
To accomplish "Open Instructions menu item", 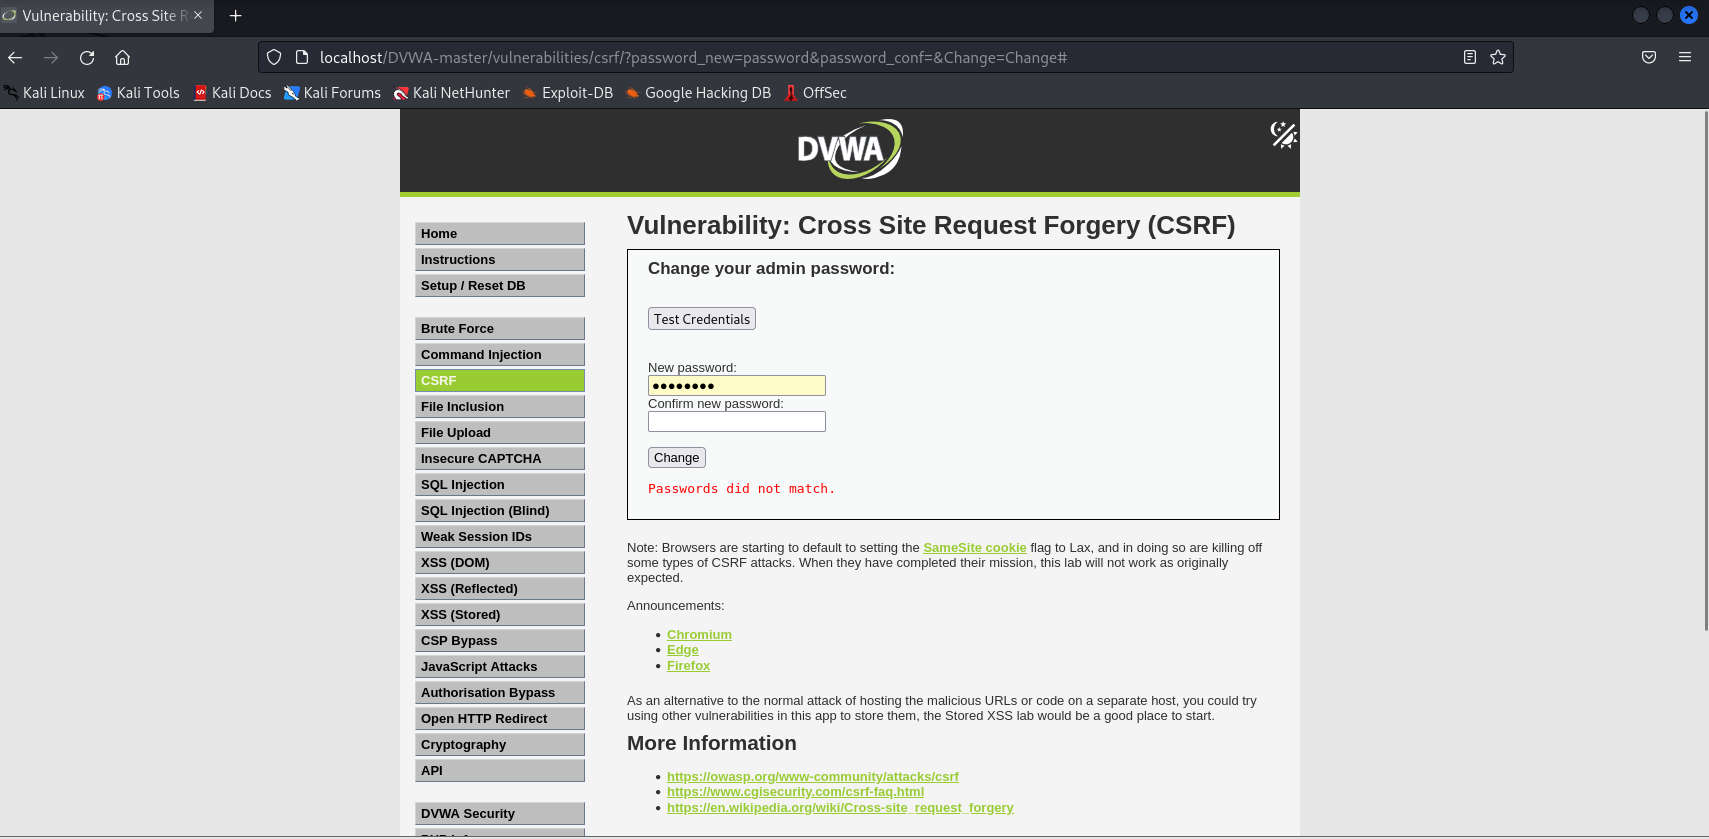I will tap(500, 259).
